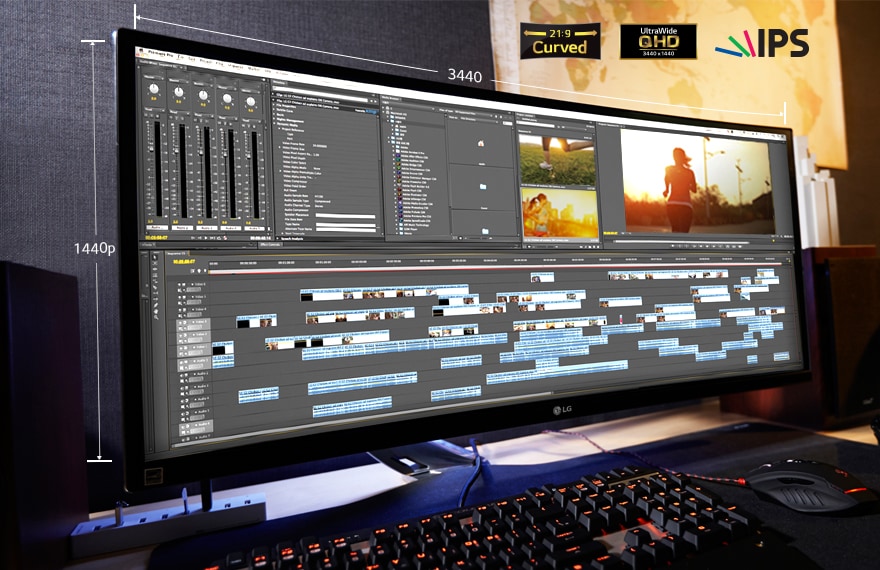Toggle eye visibility for Video 6 track
Image resolution: width=880 pixels, height=570 pixels.
181,285
